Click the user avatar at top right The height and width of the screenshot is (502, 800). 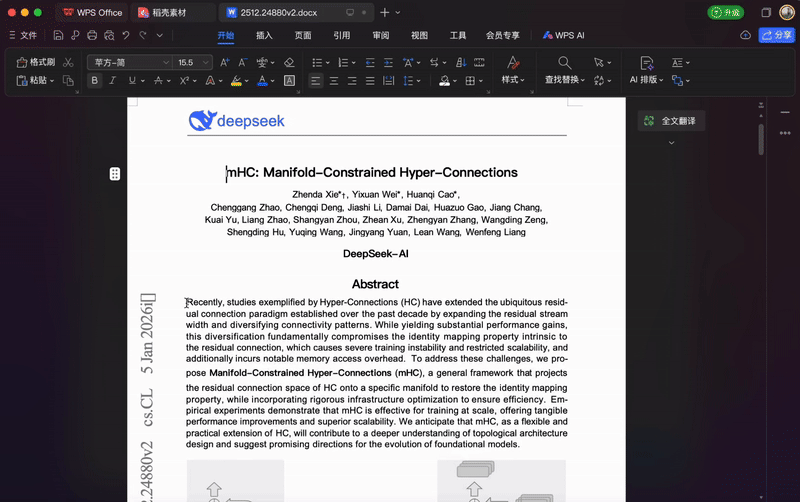(x=787, y=12)
